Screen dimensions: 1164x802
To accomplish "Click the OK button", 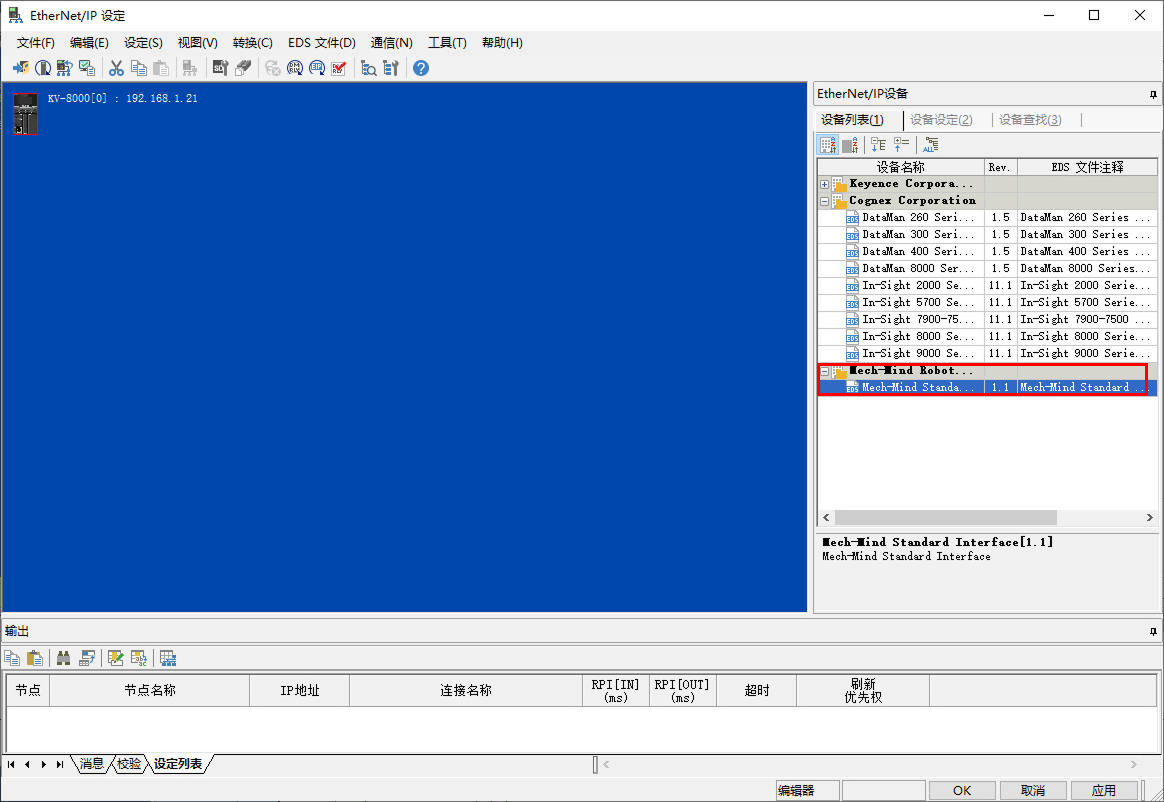I will (961, 789).
